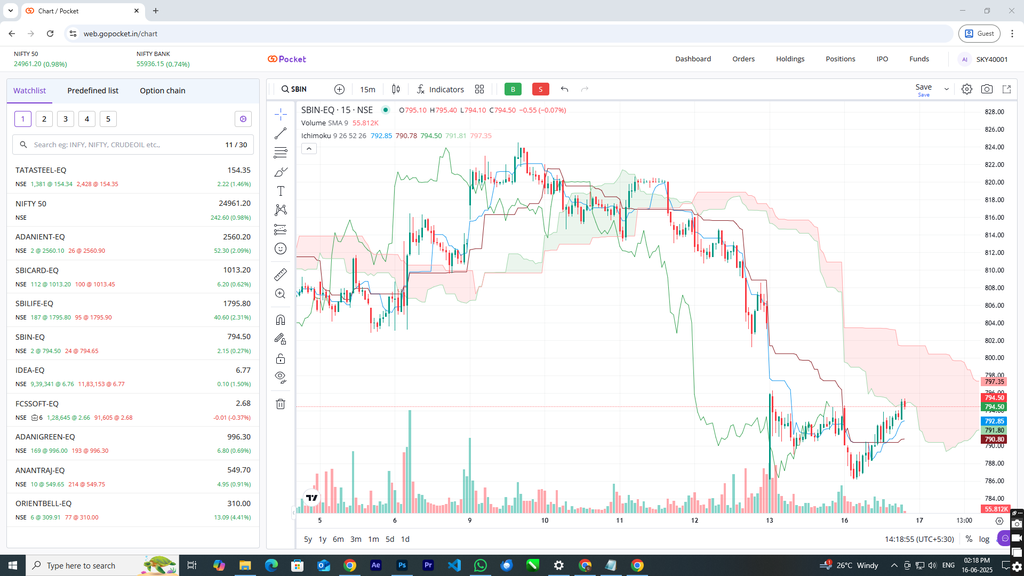The width and height of the screenshot is (1024, 576).
Task: Open indicator templates grid icon
Action: (479, 89)
